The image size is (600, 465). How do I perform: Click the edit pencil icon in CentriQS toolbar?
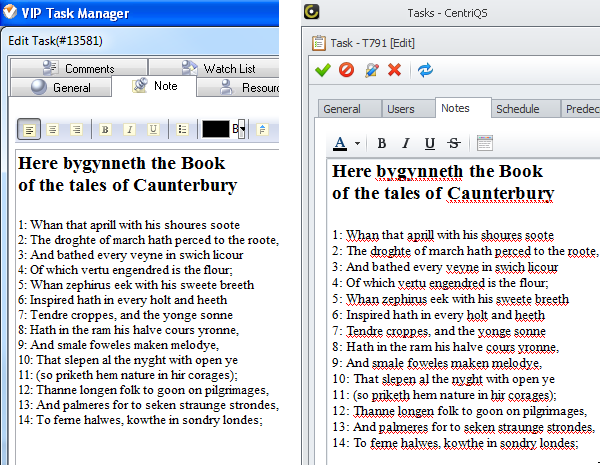pos(371,70)
